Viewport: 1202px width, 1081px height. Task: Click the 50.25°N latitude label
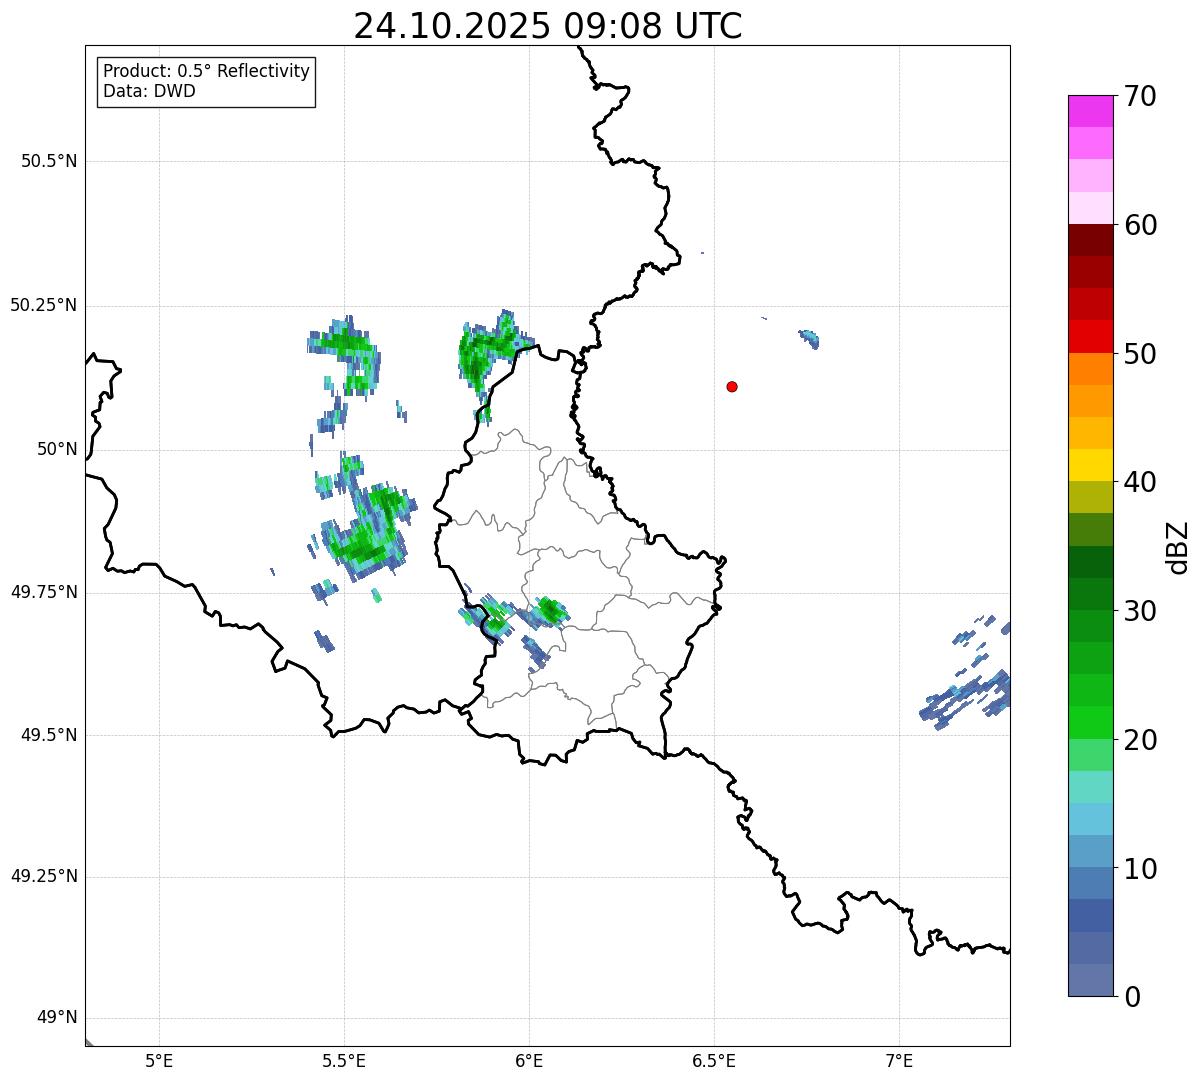(x=44, y=305)
